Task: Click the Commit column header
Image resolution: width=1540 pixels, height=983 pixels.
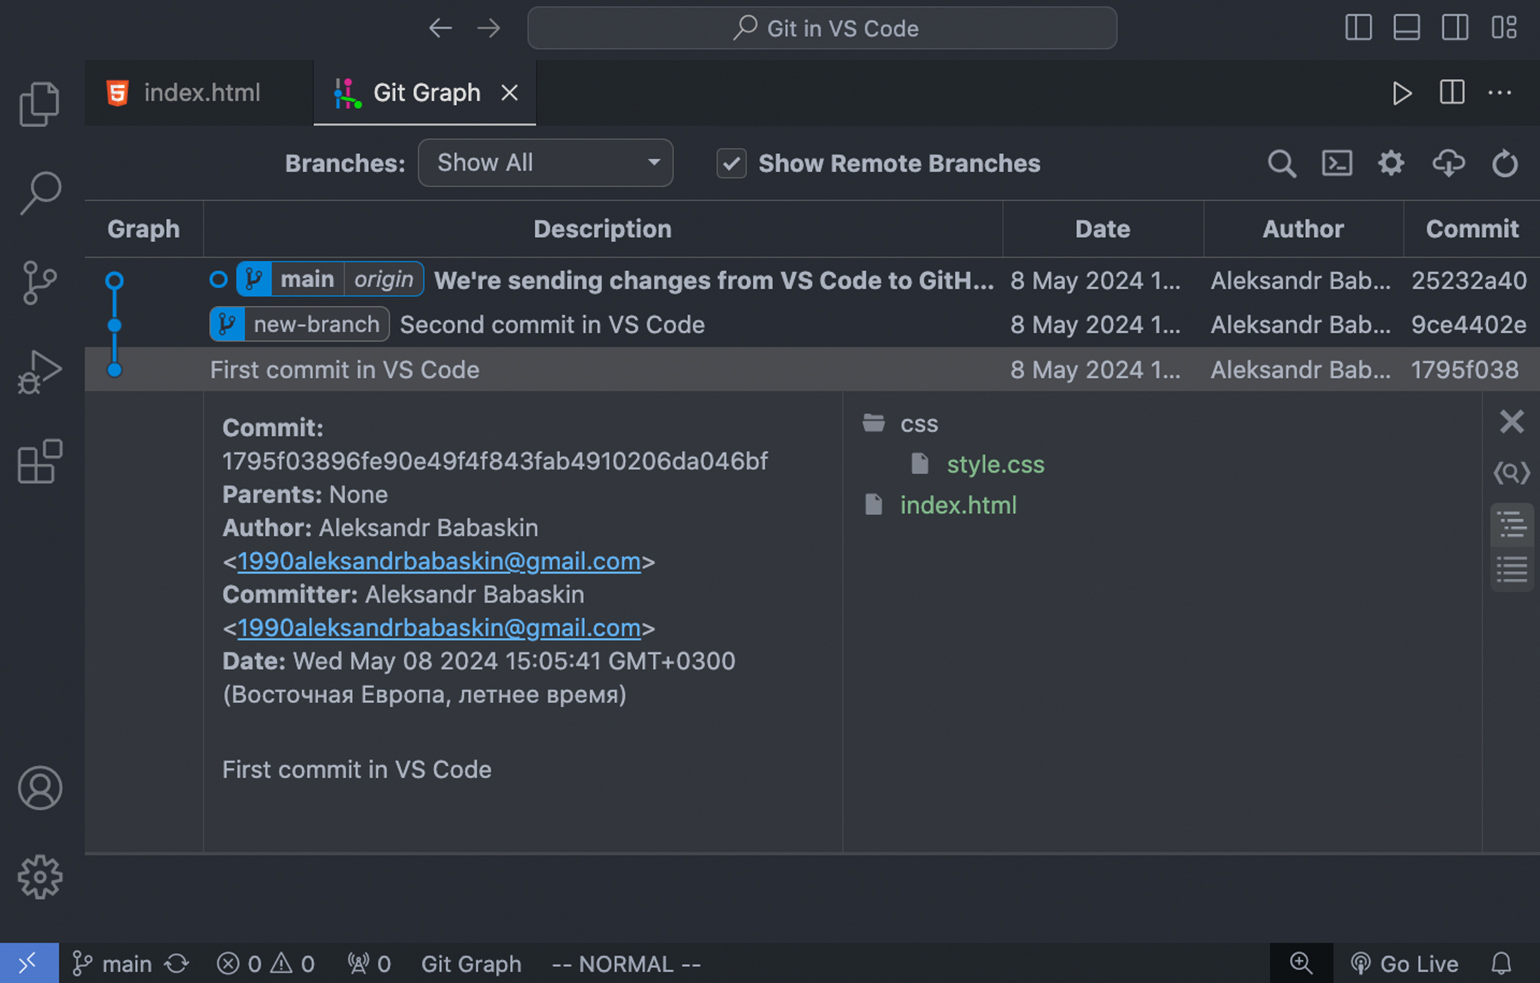Action: point(1472,229)
